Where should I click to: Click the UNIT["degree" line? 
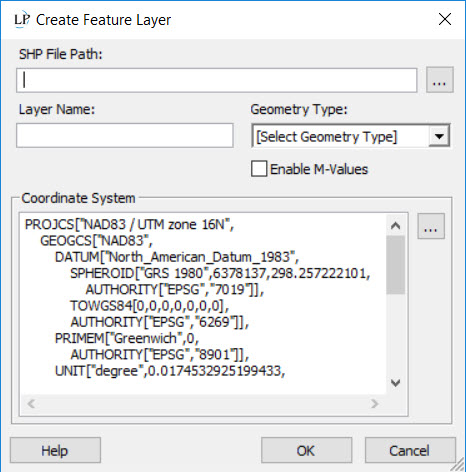pos(170,371)
